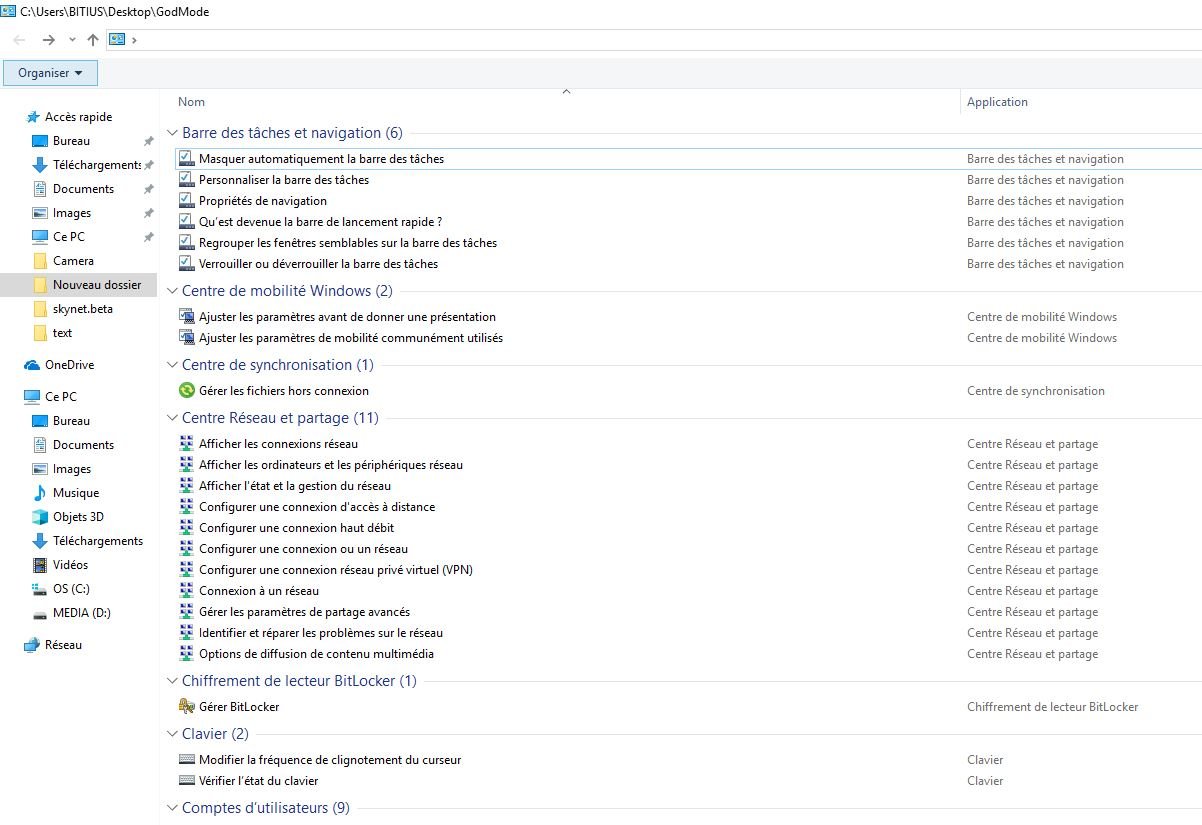This screenshot has width=1202, height=825.
Task: Open the MEDIA (D:) drive
Action: [81, 613]
